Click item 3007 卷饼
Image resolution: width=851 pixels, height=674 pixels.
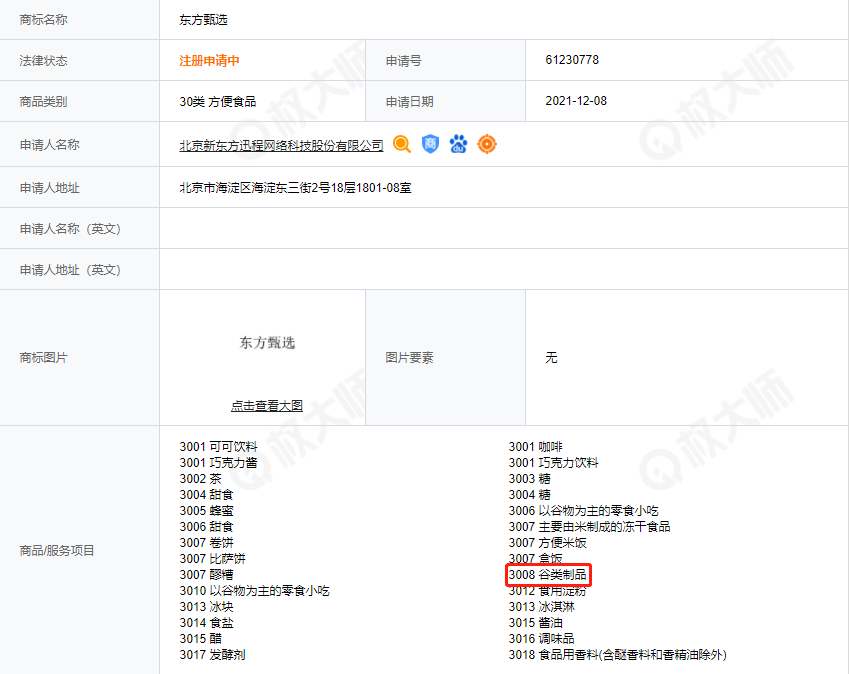pos(206,543)
